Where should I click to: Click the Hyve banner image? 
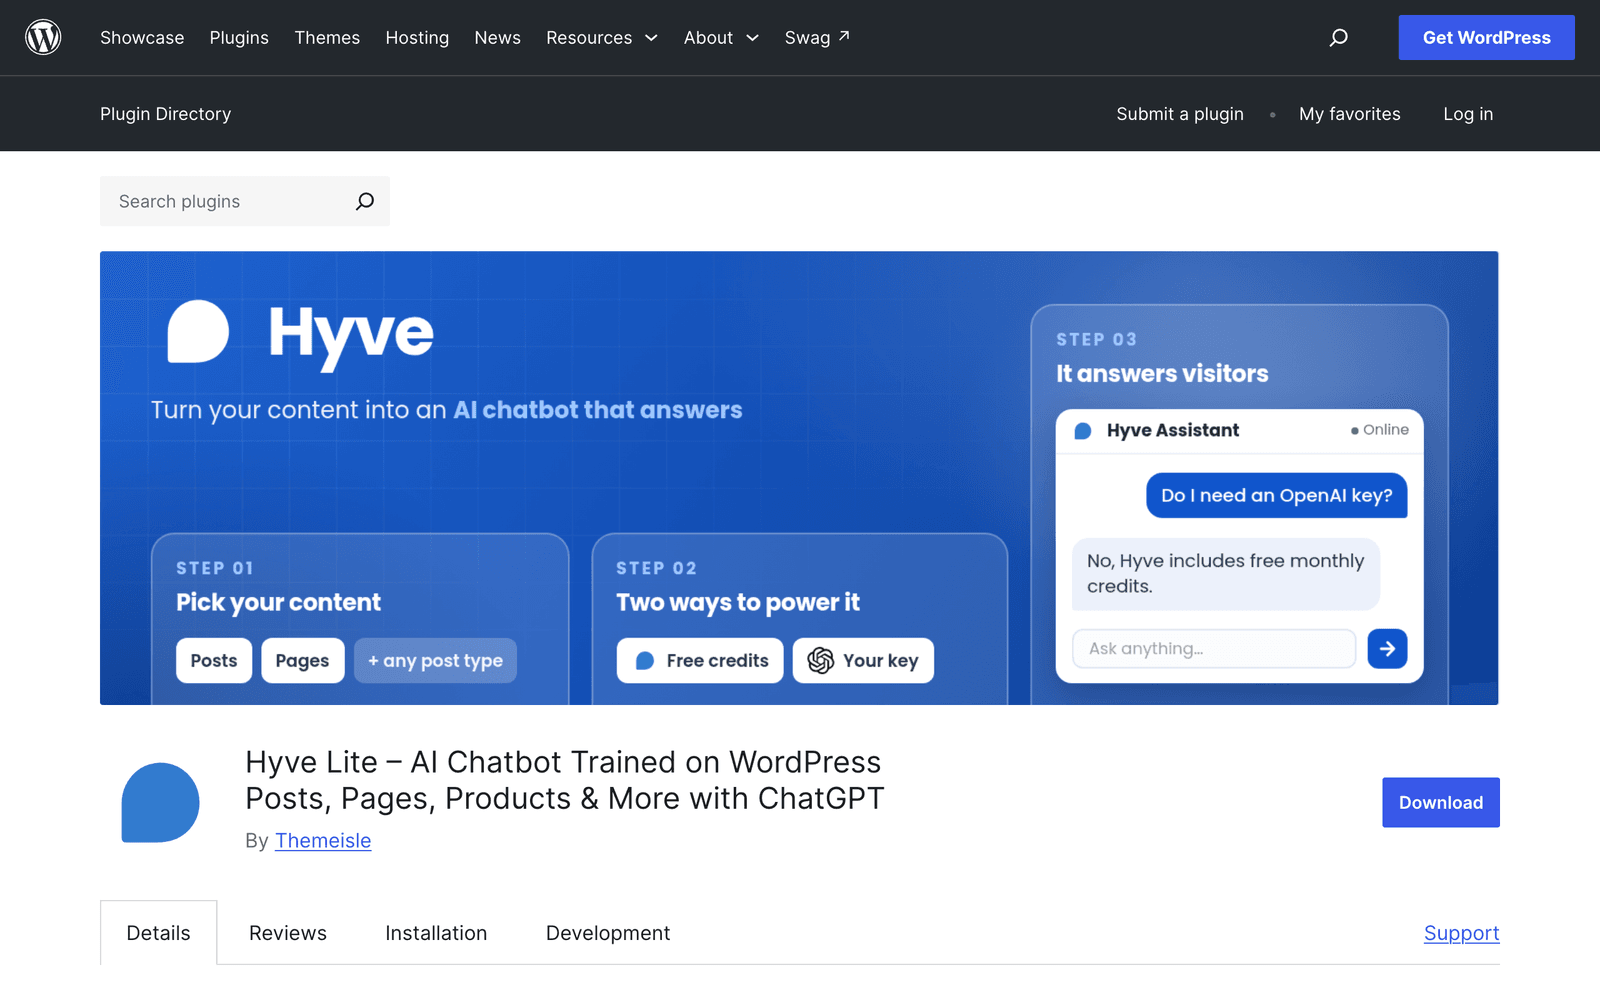(799, 478)
